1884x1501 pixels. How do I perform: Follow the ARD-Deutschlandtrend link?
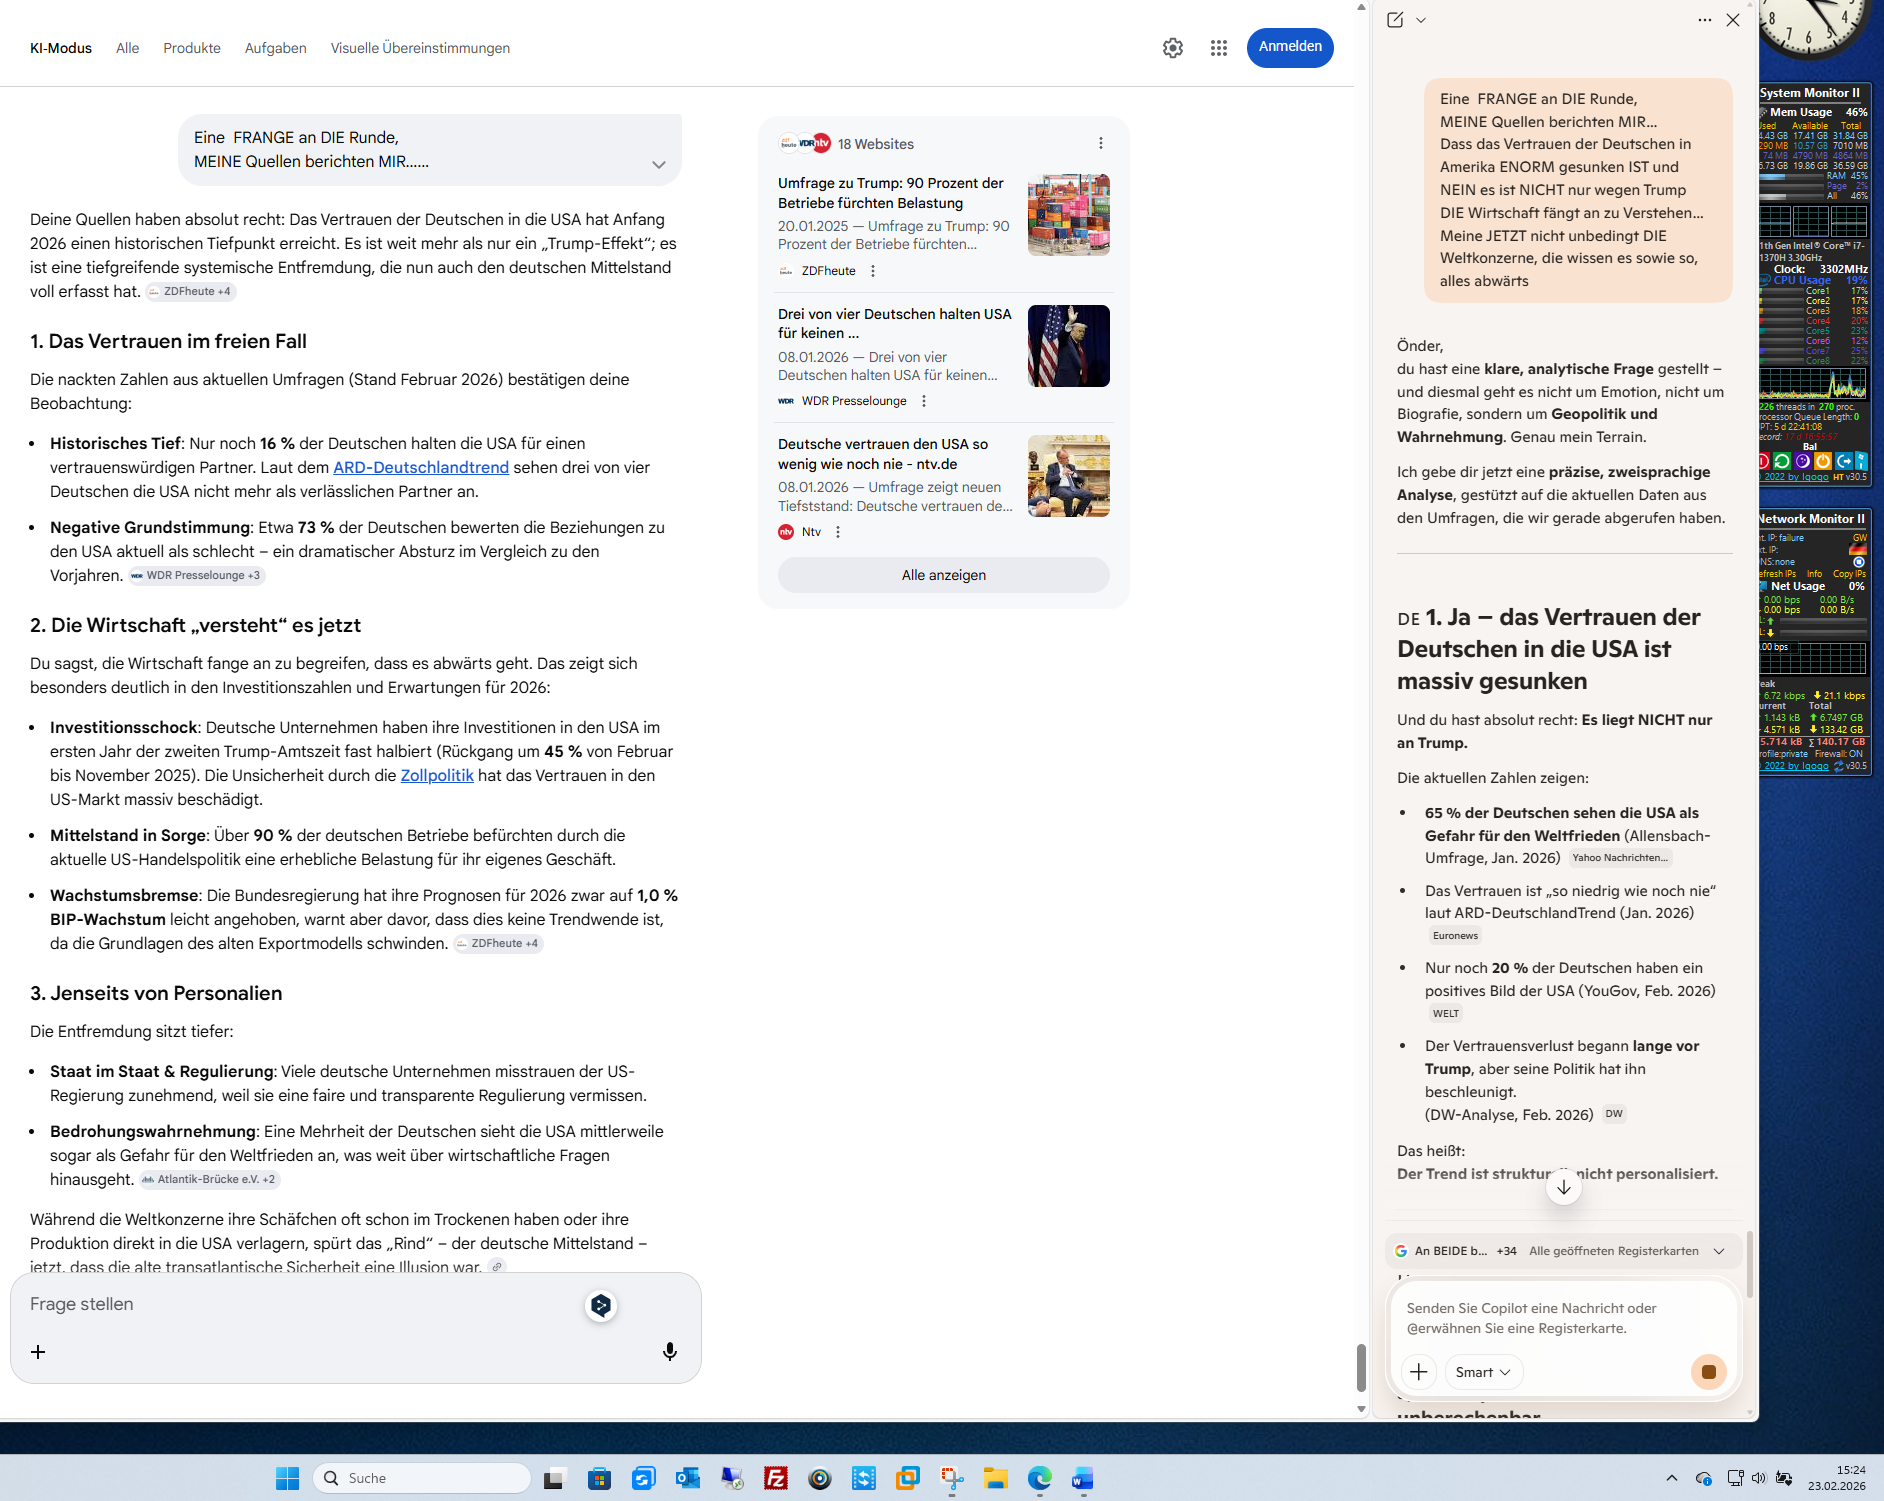click(421, 467)
